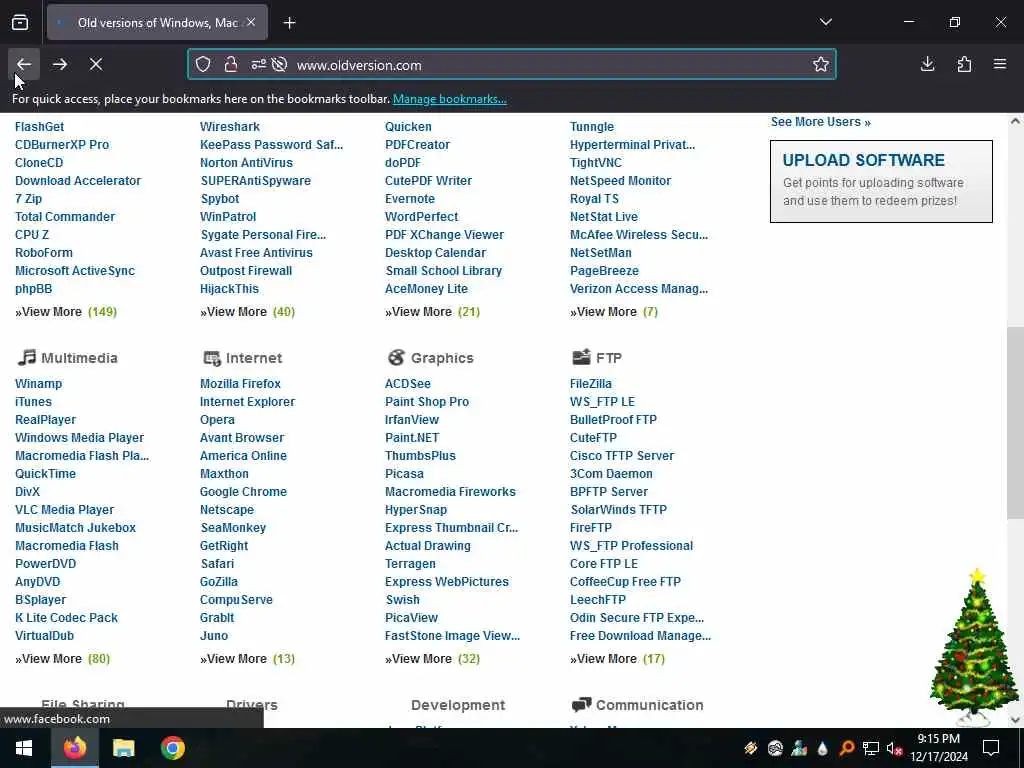Click the page vertical scrollbar thumb
Image resolution: width=1024 pixels, height=768 pixels.
point(1015,423)
